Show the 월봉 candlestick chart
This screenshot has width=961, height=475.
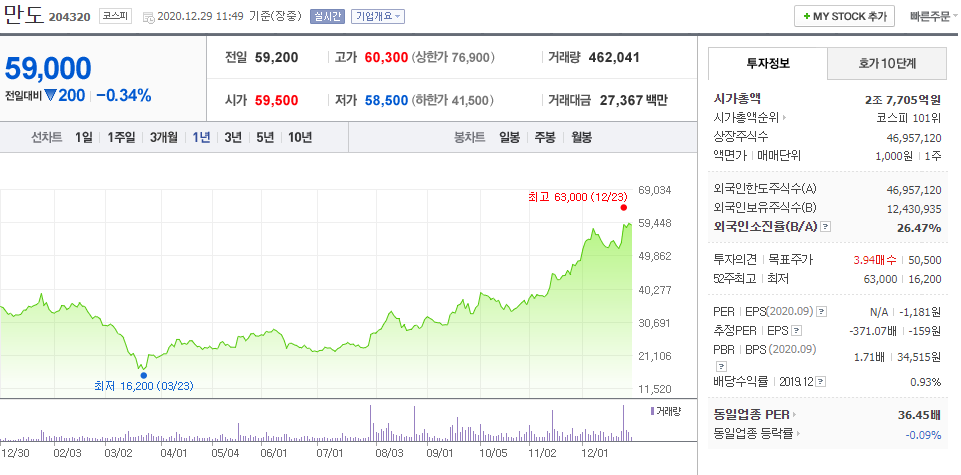tap(581, 137)
